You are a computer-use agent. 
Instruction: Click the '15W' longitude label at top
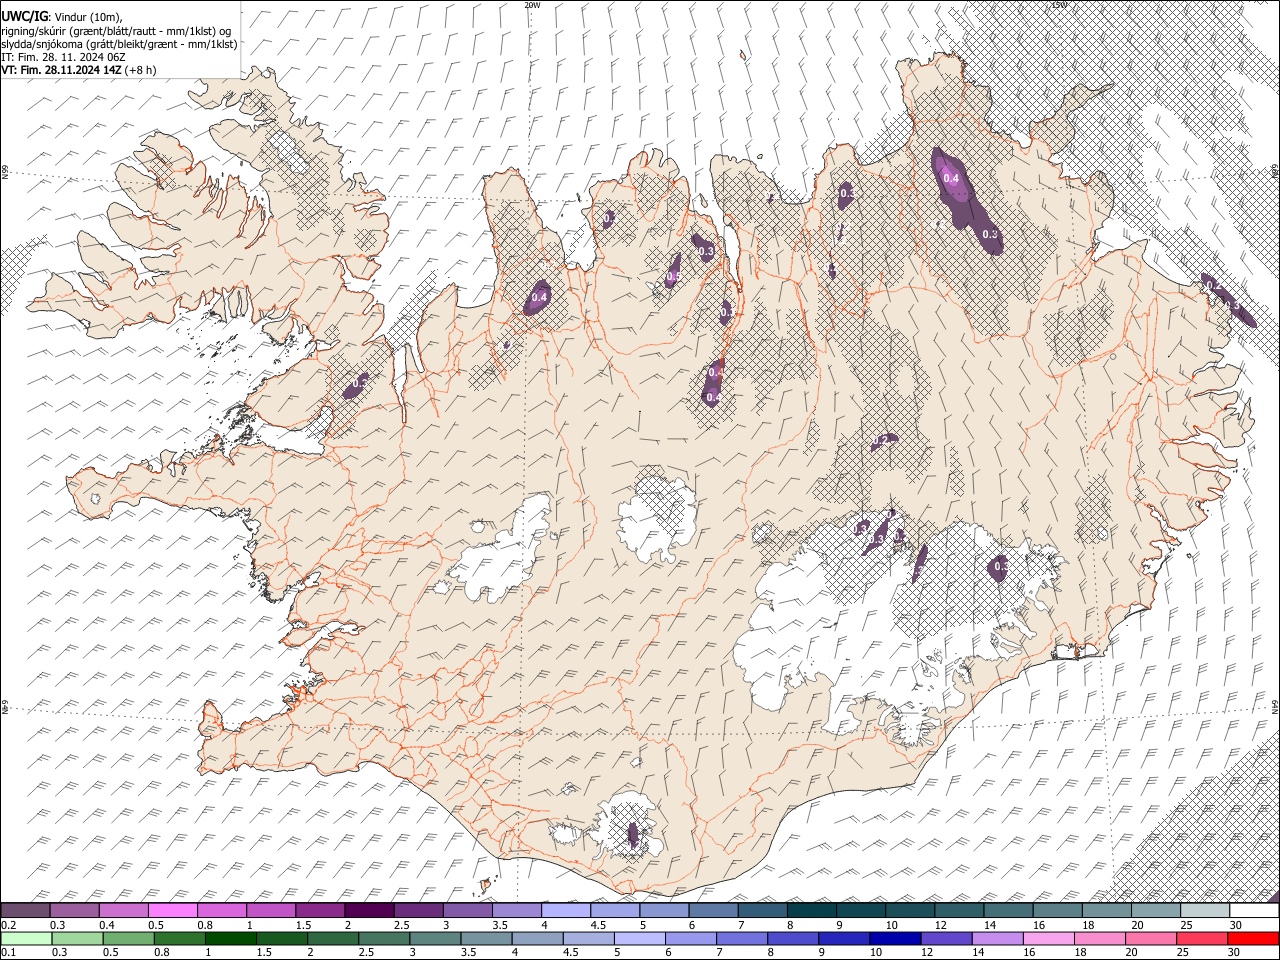click(1059, 5)
